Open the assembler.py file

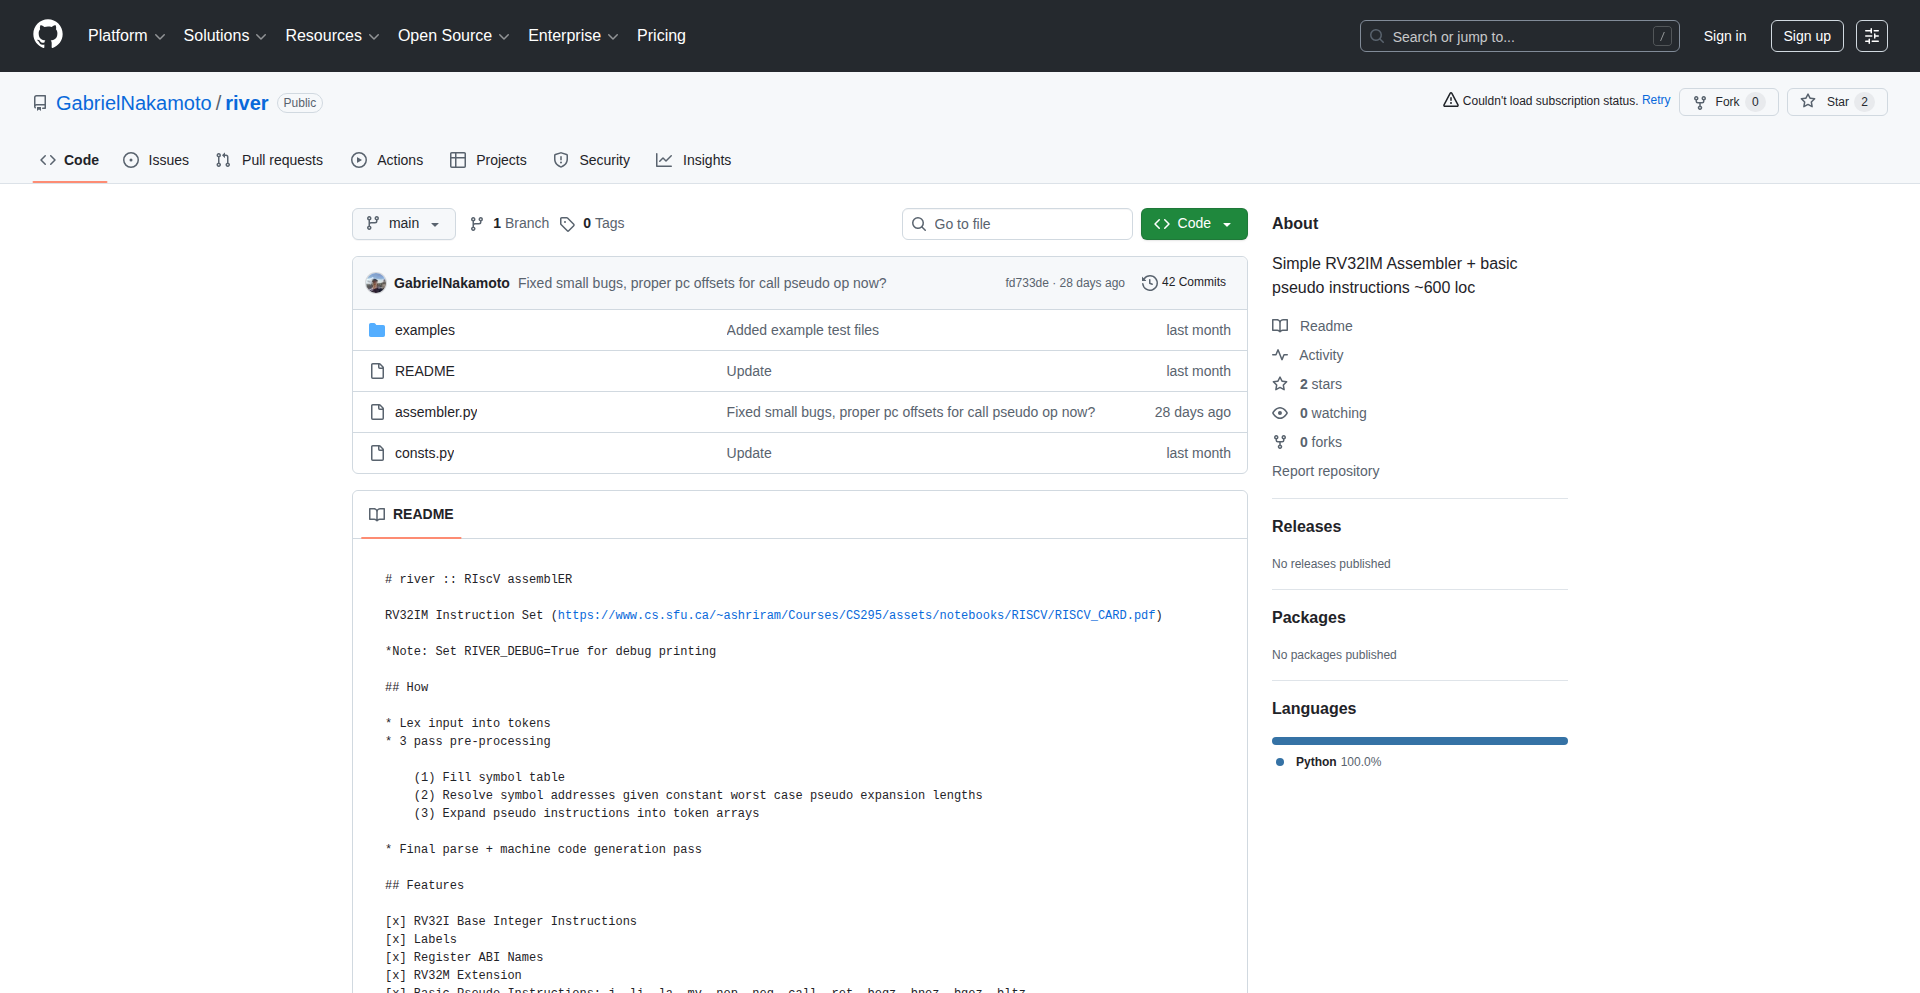436,412
